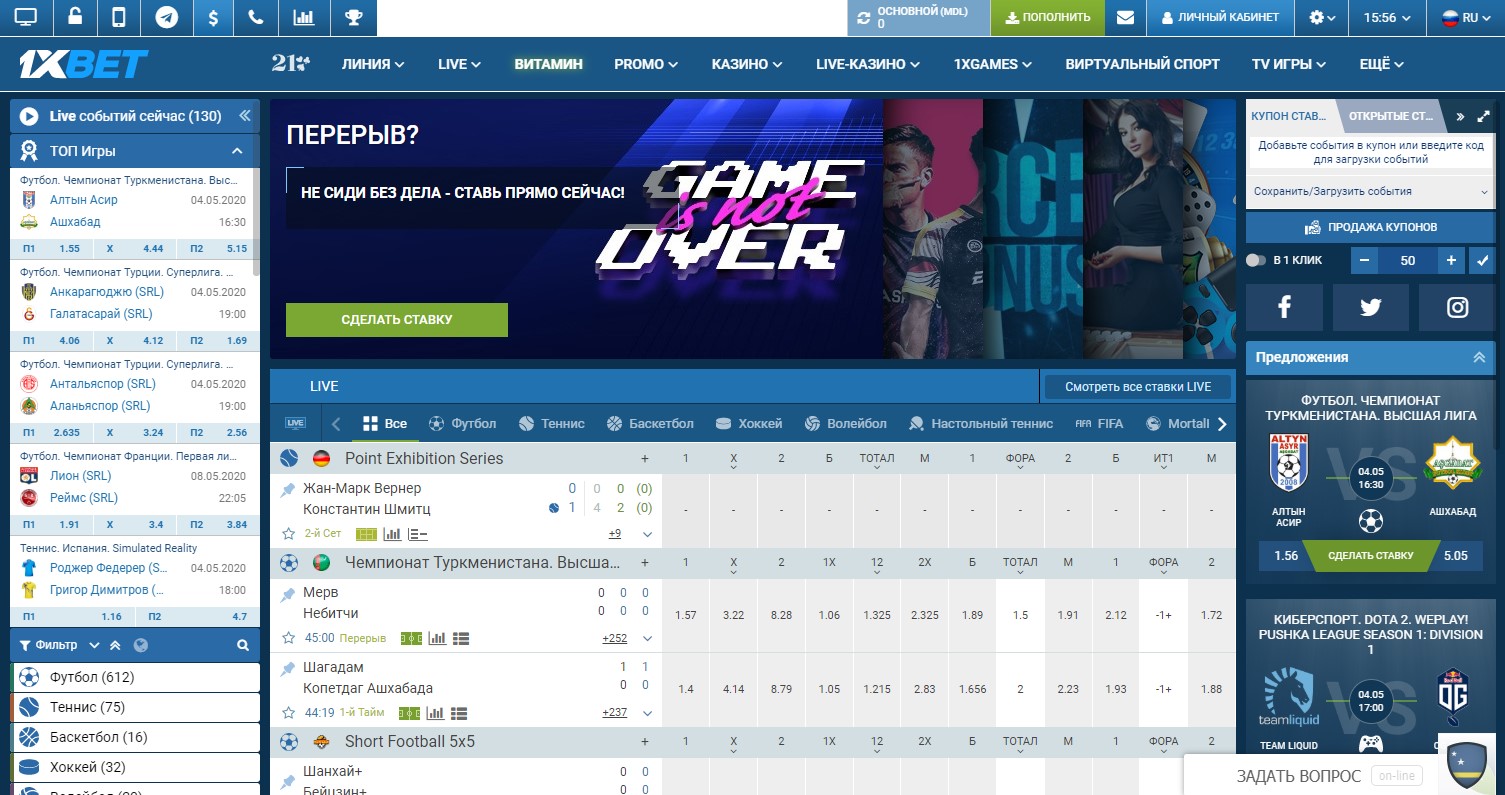This screenshot has height=795, width=1505.
Task: Favorite the Мерв match with star
Action: [x=288, y=638]
